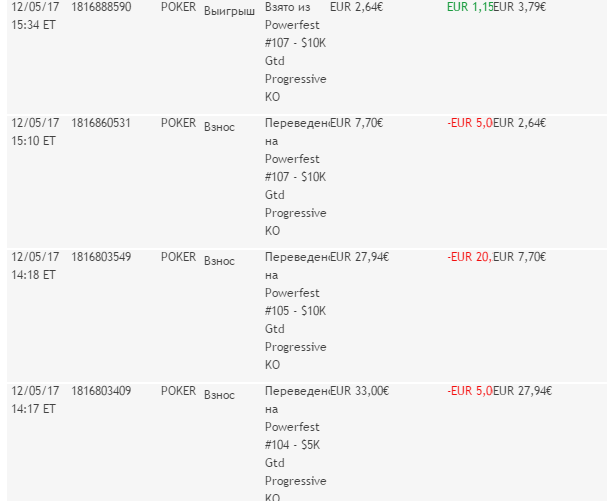Click POKER in the 14:18 row
Screen dimensions: 607x501
179,256
